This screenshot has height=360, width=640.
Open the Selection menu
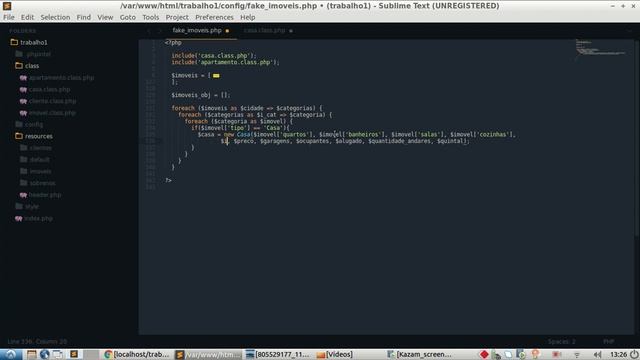(55, 17)
